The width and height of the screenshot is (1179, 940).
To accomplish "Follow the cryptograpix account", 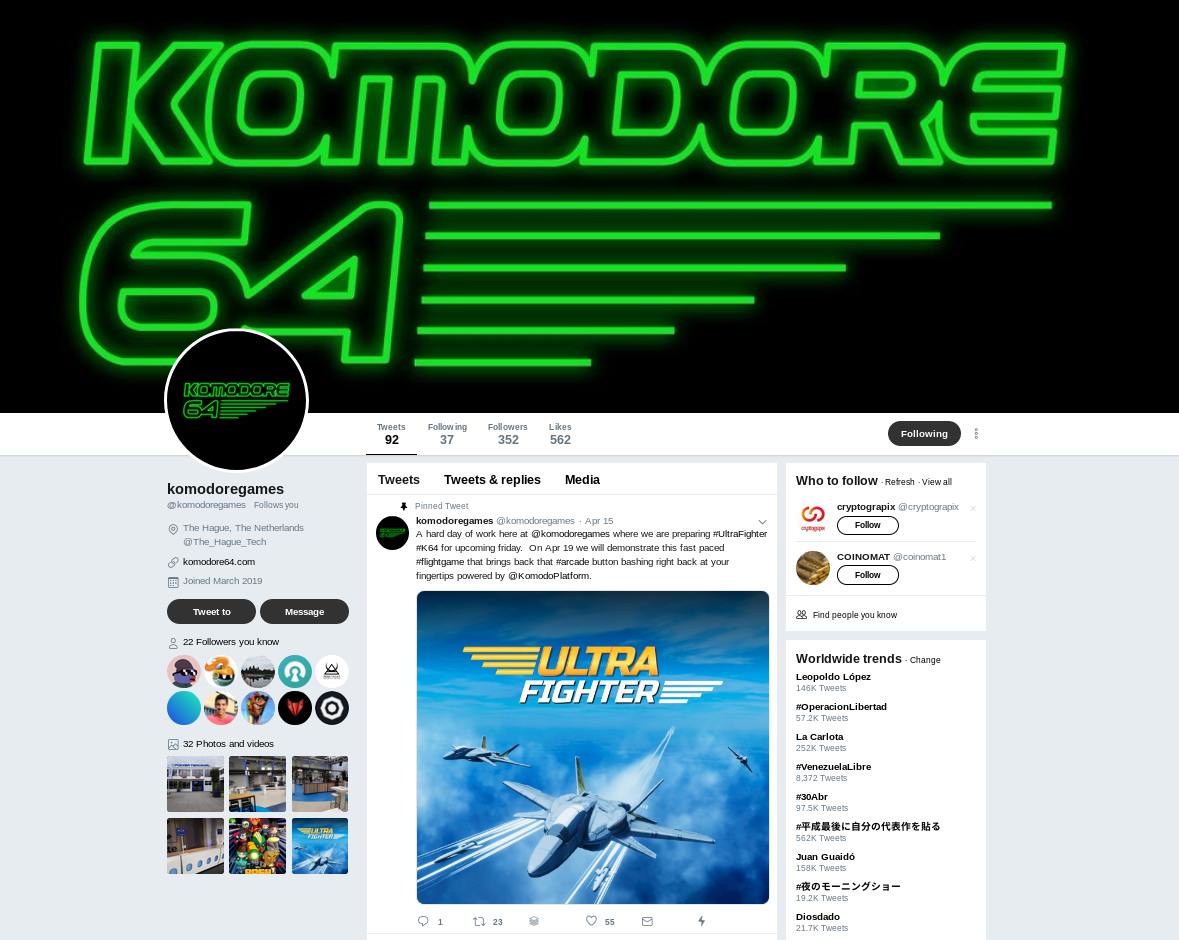I will pos(868,525).
